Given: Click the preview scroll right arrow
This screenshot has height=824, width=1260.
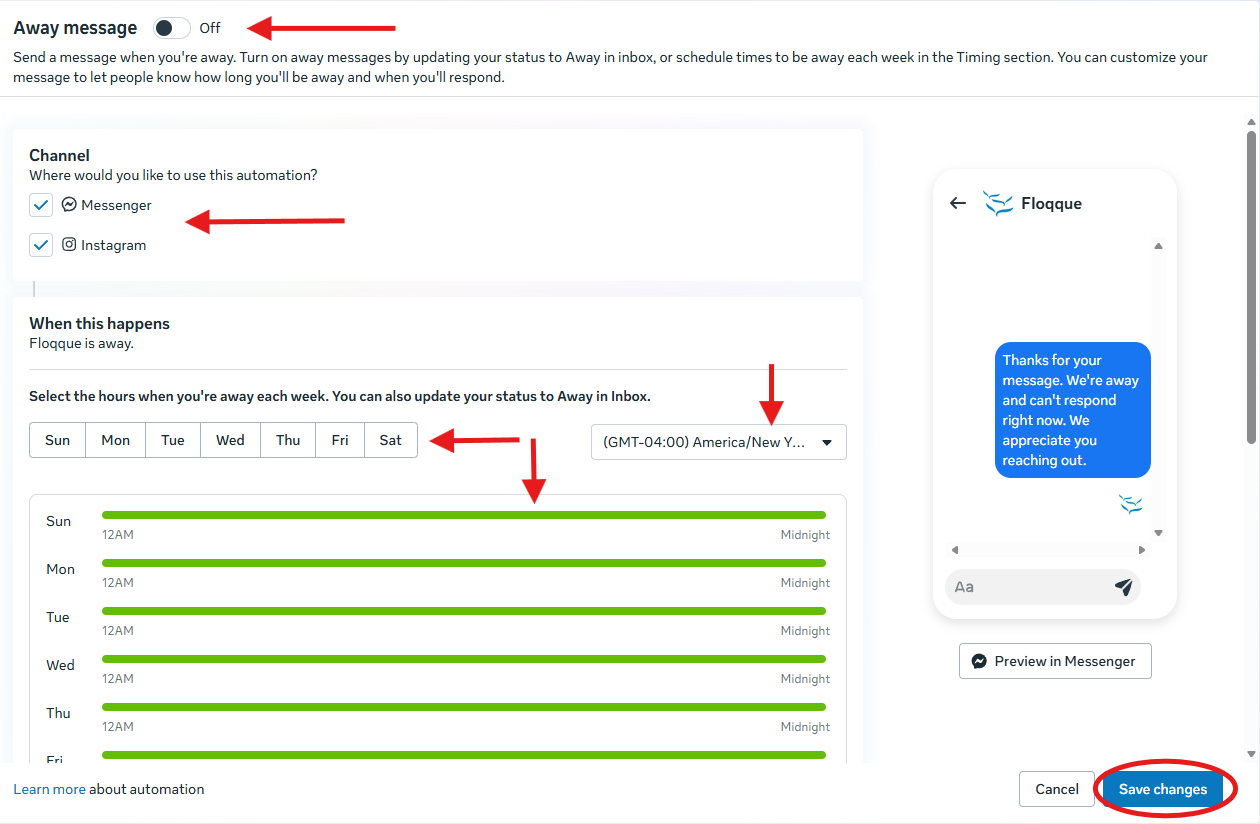Looking at the screenshot, I should 1142,550.
